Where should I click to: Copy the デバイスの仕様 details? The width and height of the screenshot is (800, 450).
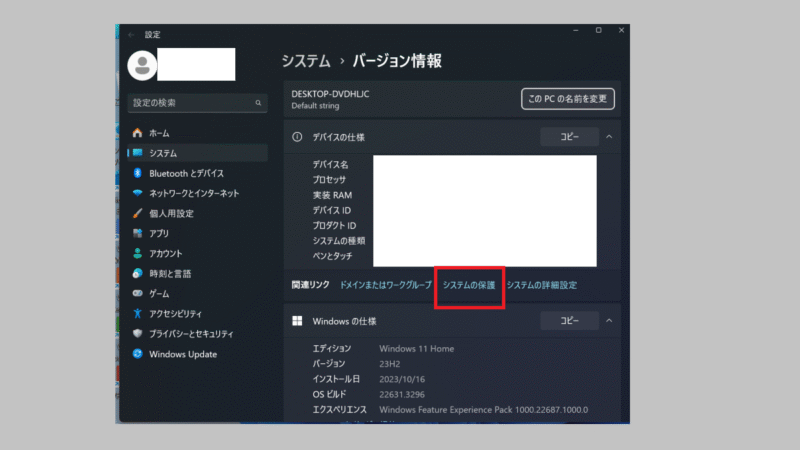click(x=569, y=137)
